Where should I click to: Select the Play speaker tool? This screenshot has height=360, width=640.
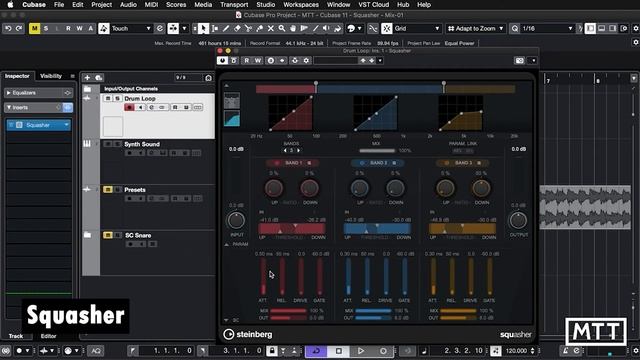326,29
